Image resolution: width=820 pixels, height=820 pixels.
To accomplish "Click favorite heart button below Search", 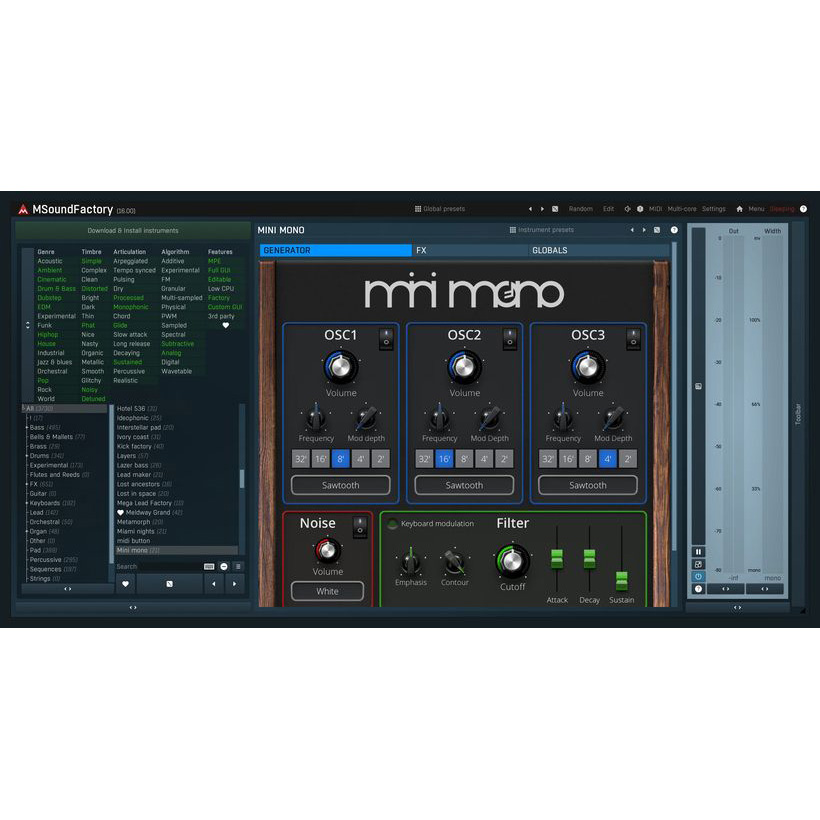I will 126,584.
